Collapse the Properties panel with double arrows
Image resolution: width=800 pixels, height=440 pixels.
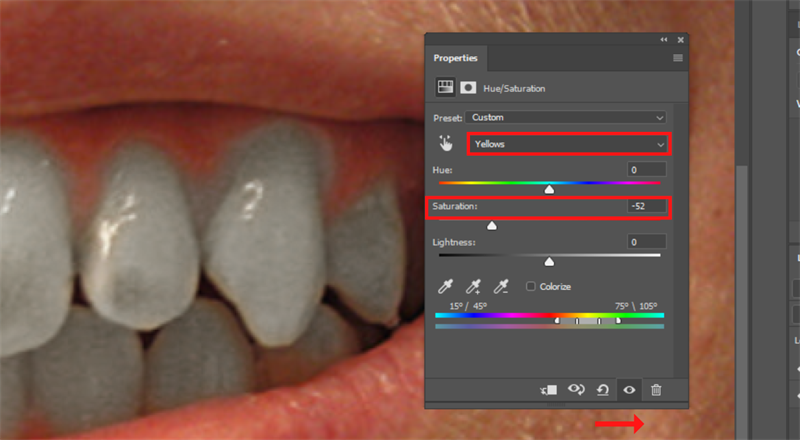click(x=664, y=40)
